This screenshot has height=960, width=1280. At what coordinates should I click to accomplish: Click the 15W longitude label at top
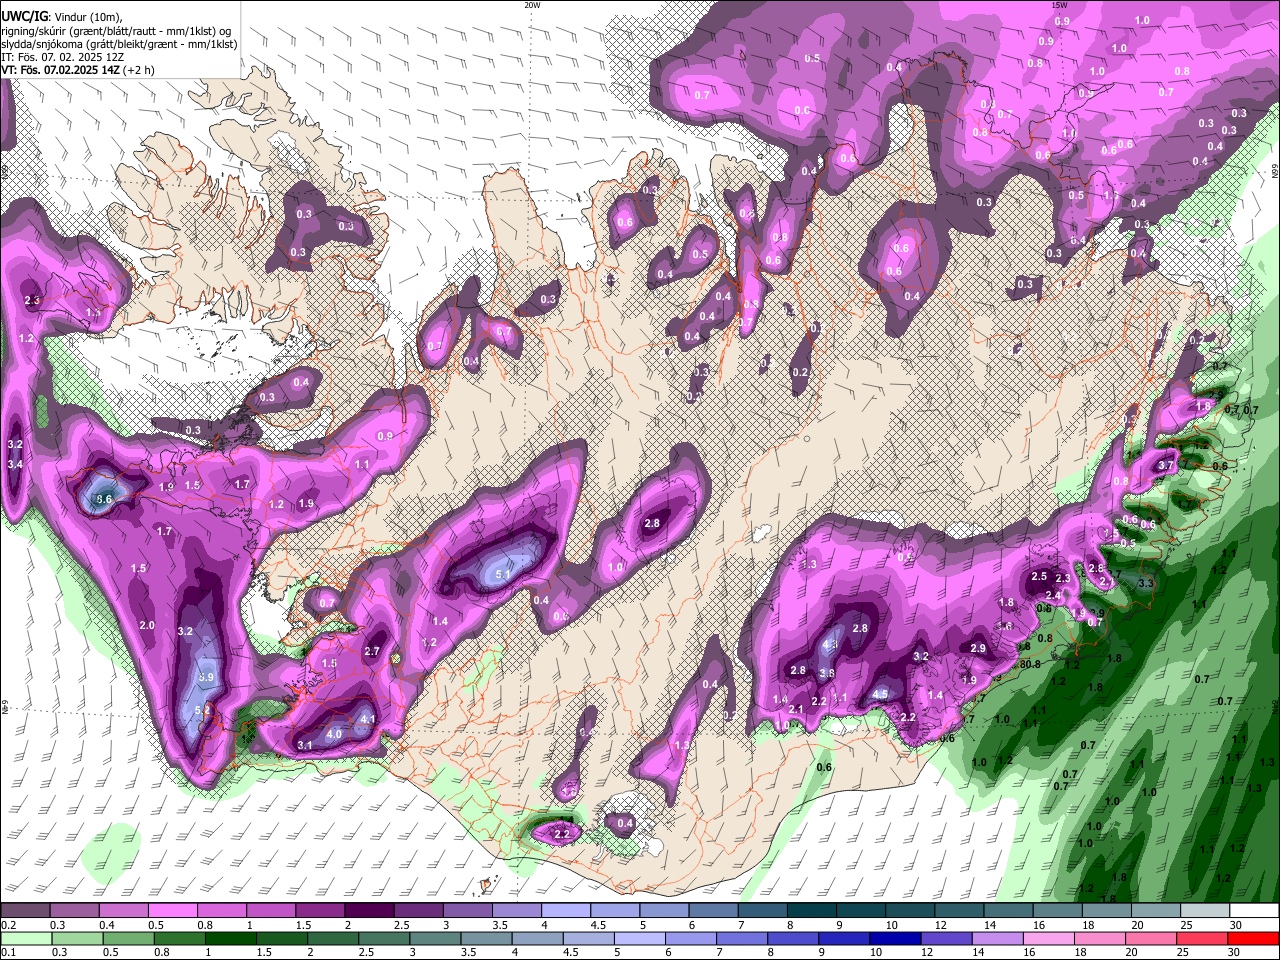click(1059, 5)
